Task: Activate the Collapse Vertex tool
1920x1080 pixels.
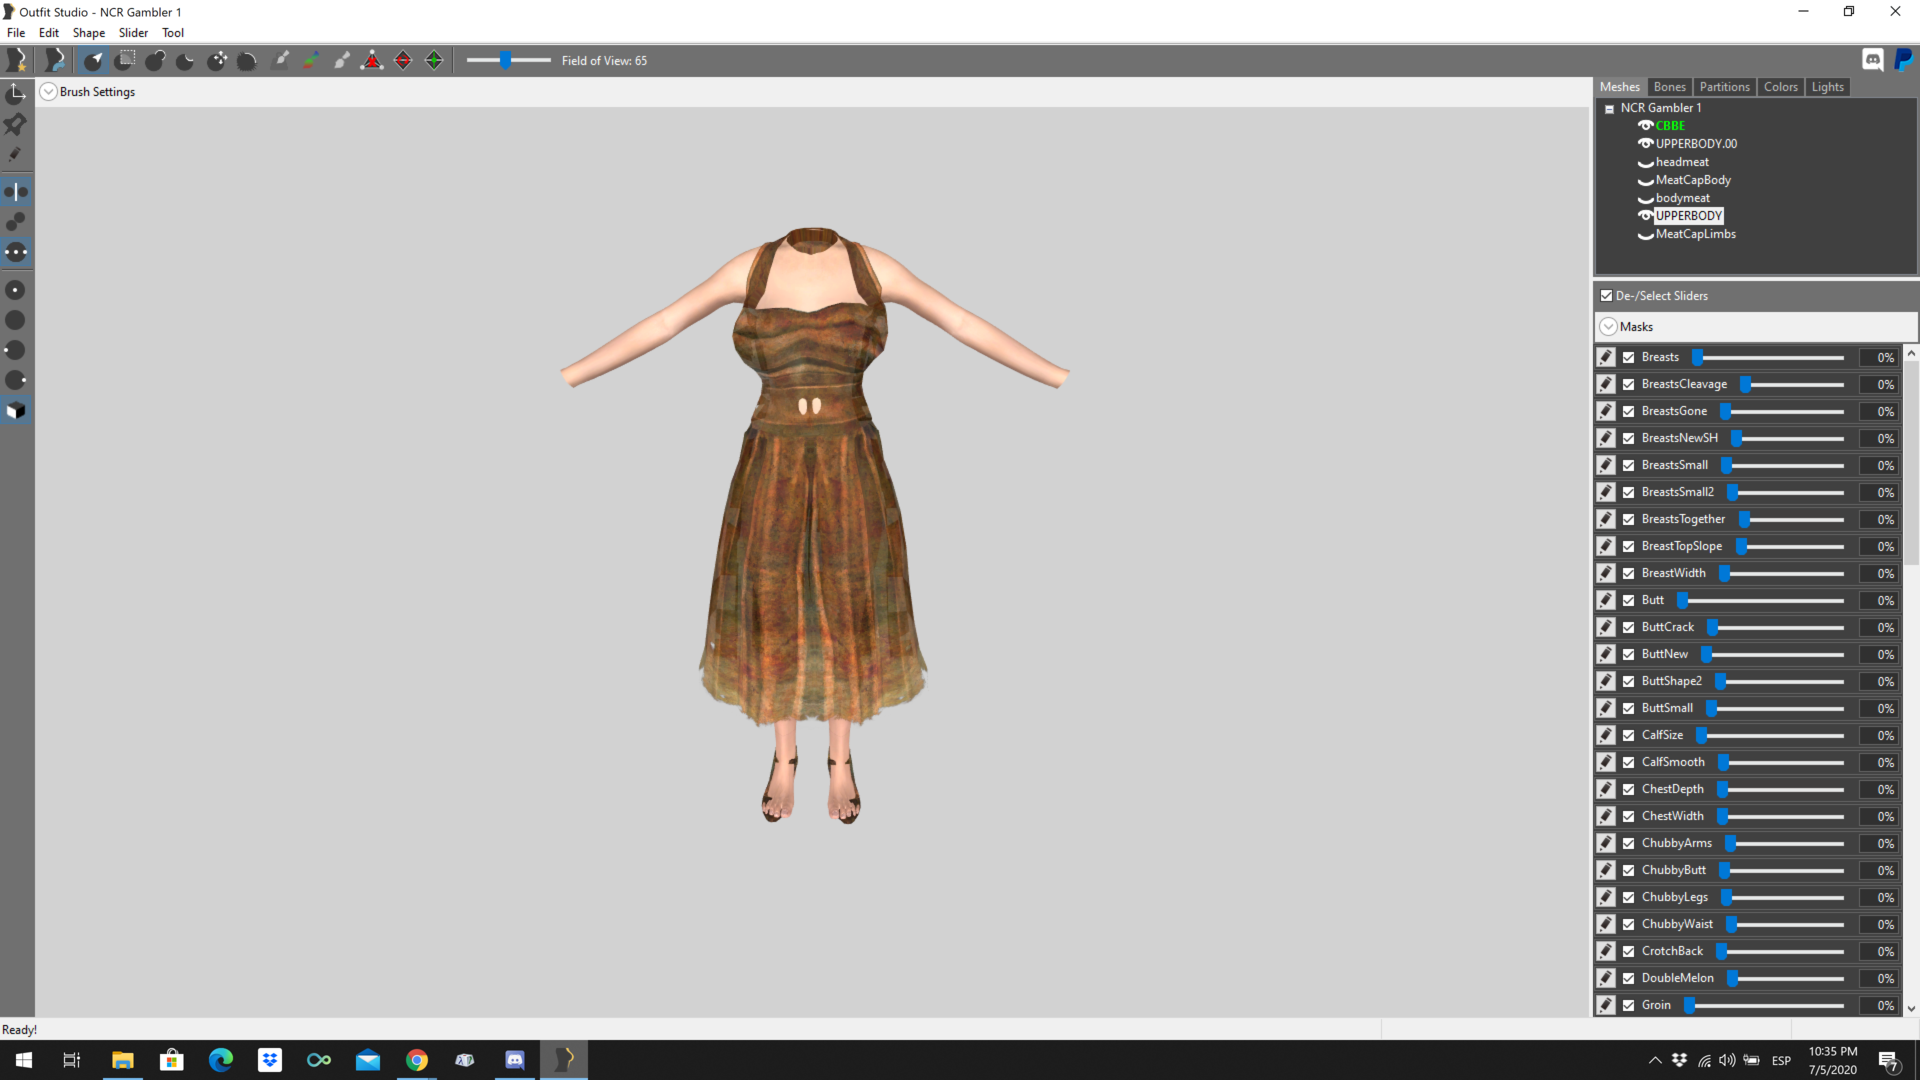Action: click(x=372, y=61)
